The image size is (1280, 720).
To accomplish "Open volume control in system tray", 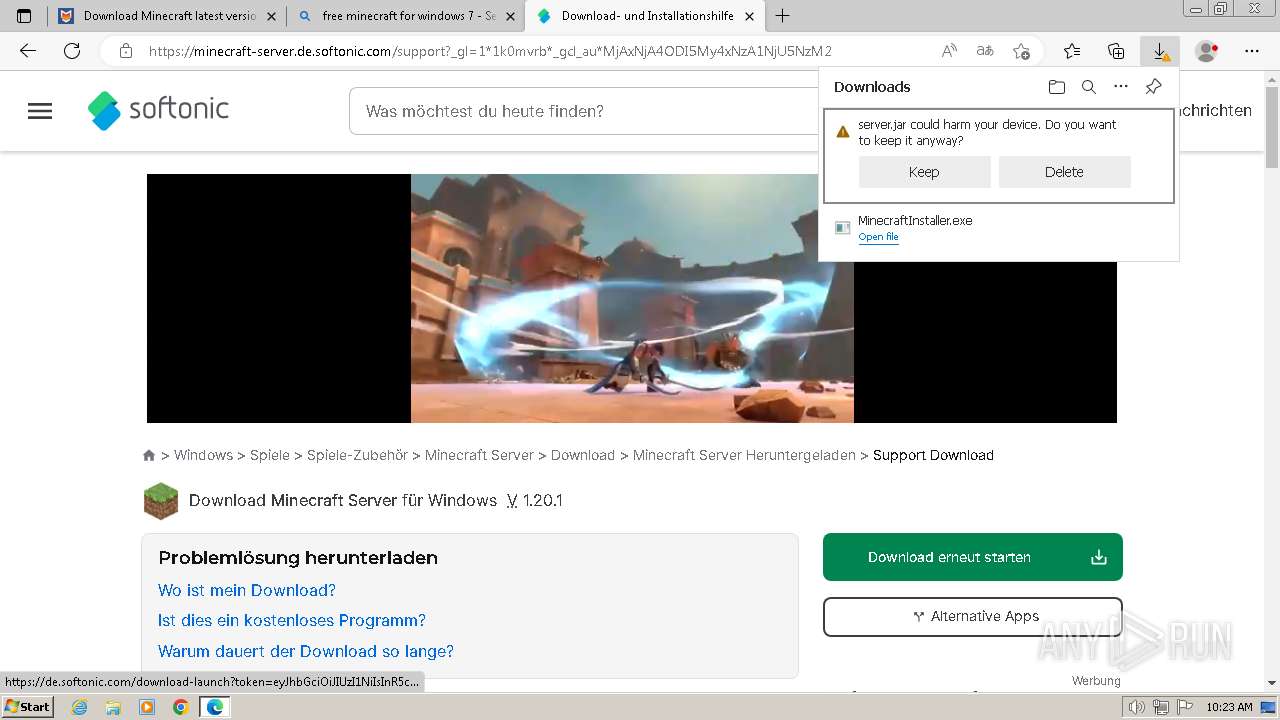I will coord(1137,707).
